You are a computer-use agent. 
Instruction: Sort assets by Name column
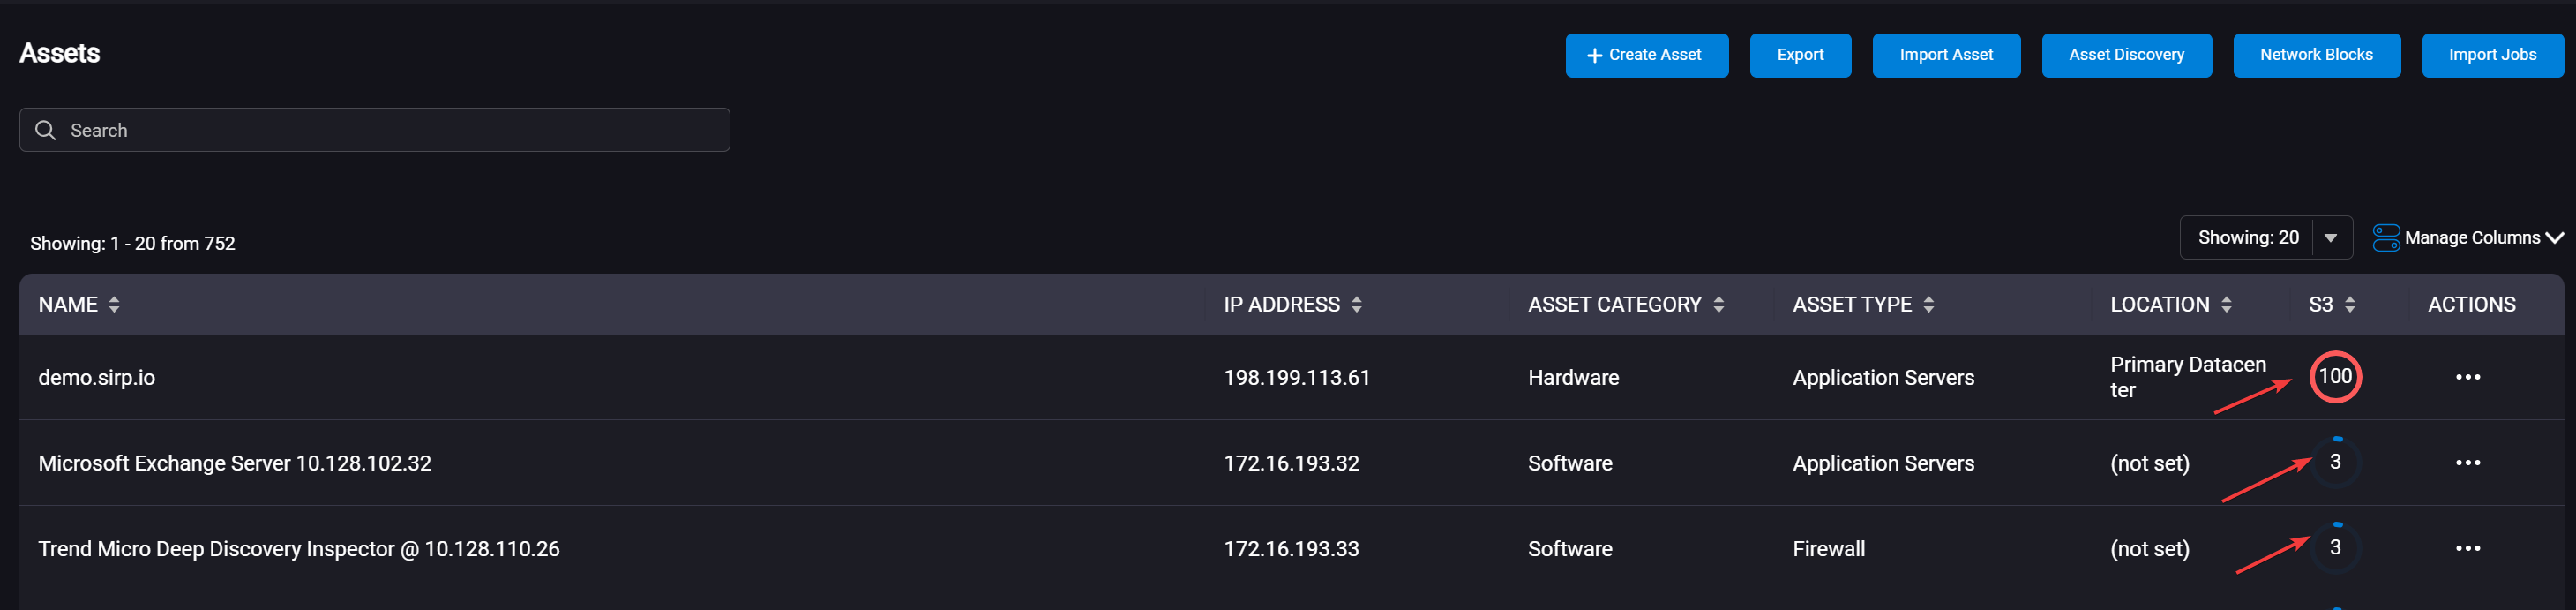pyautogui.click(x=114, y=305)
